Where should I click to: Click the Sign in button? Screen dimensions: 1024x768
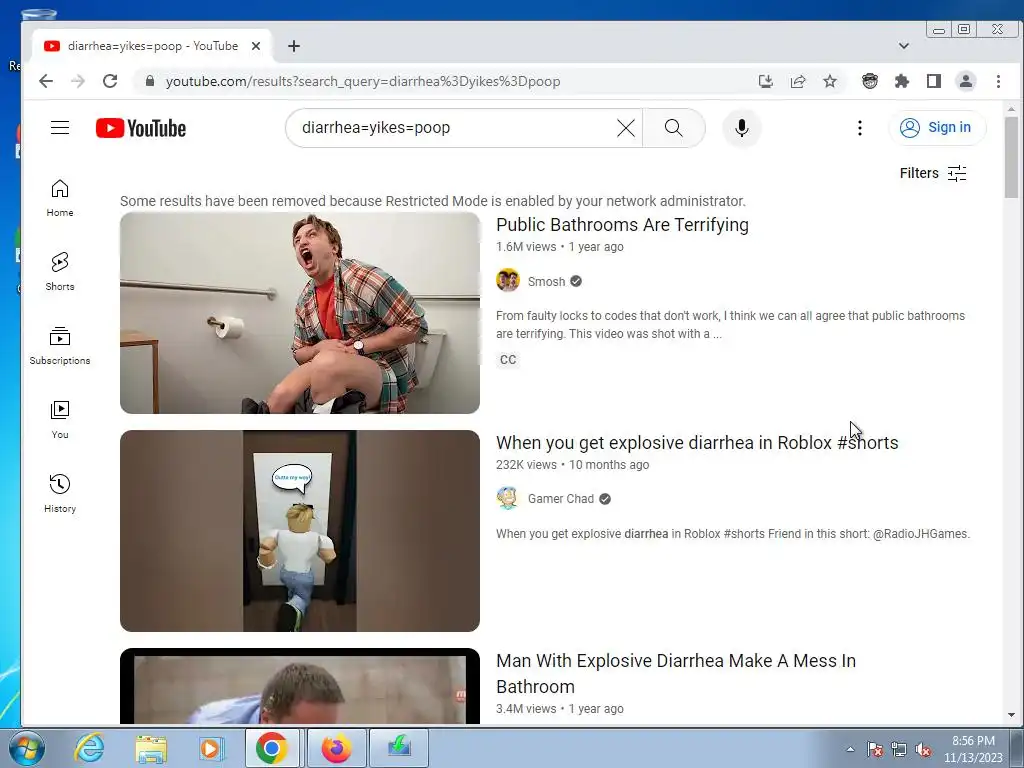click(x=937, y=127)
